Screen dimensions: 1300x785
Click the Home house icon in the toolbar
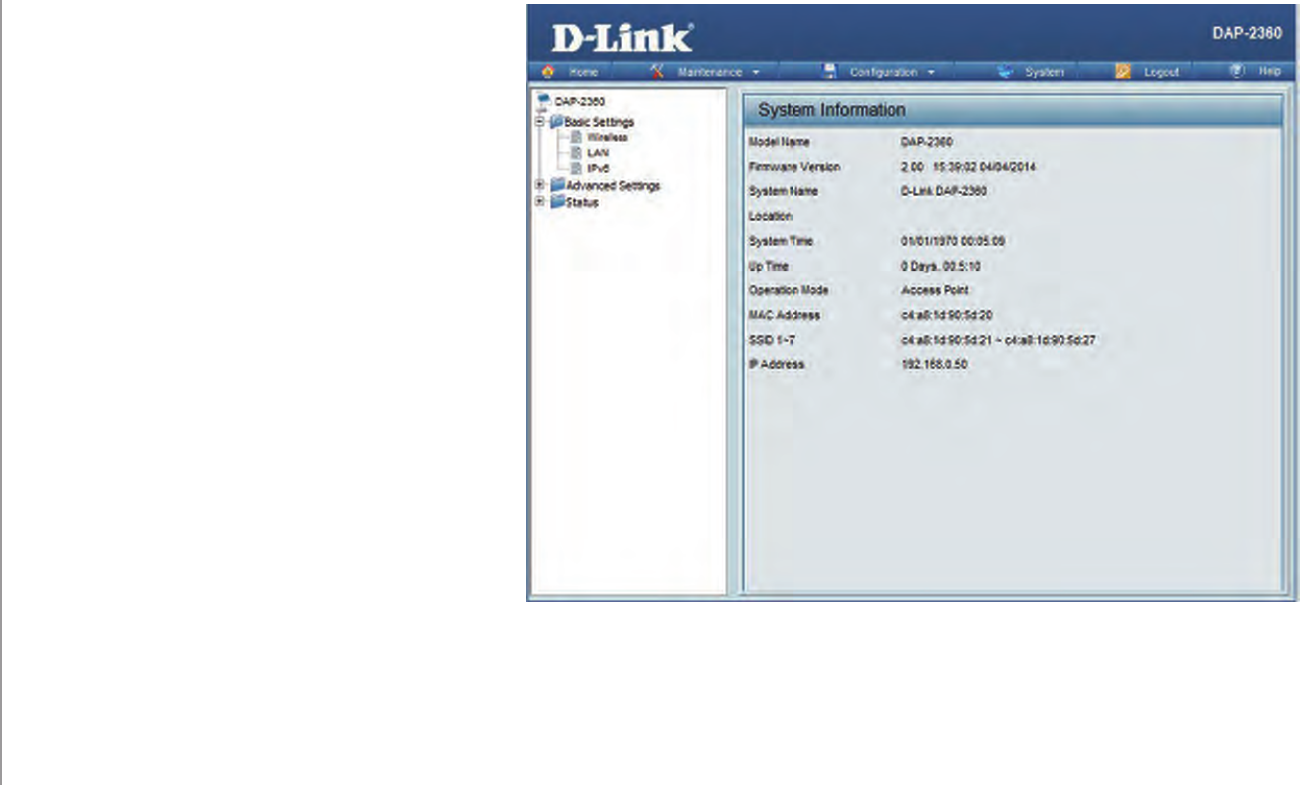(x=547, y=72)
